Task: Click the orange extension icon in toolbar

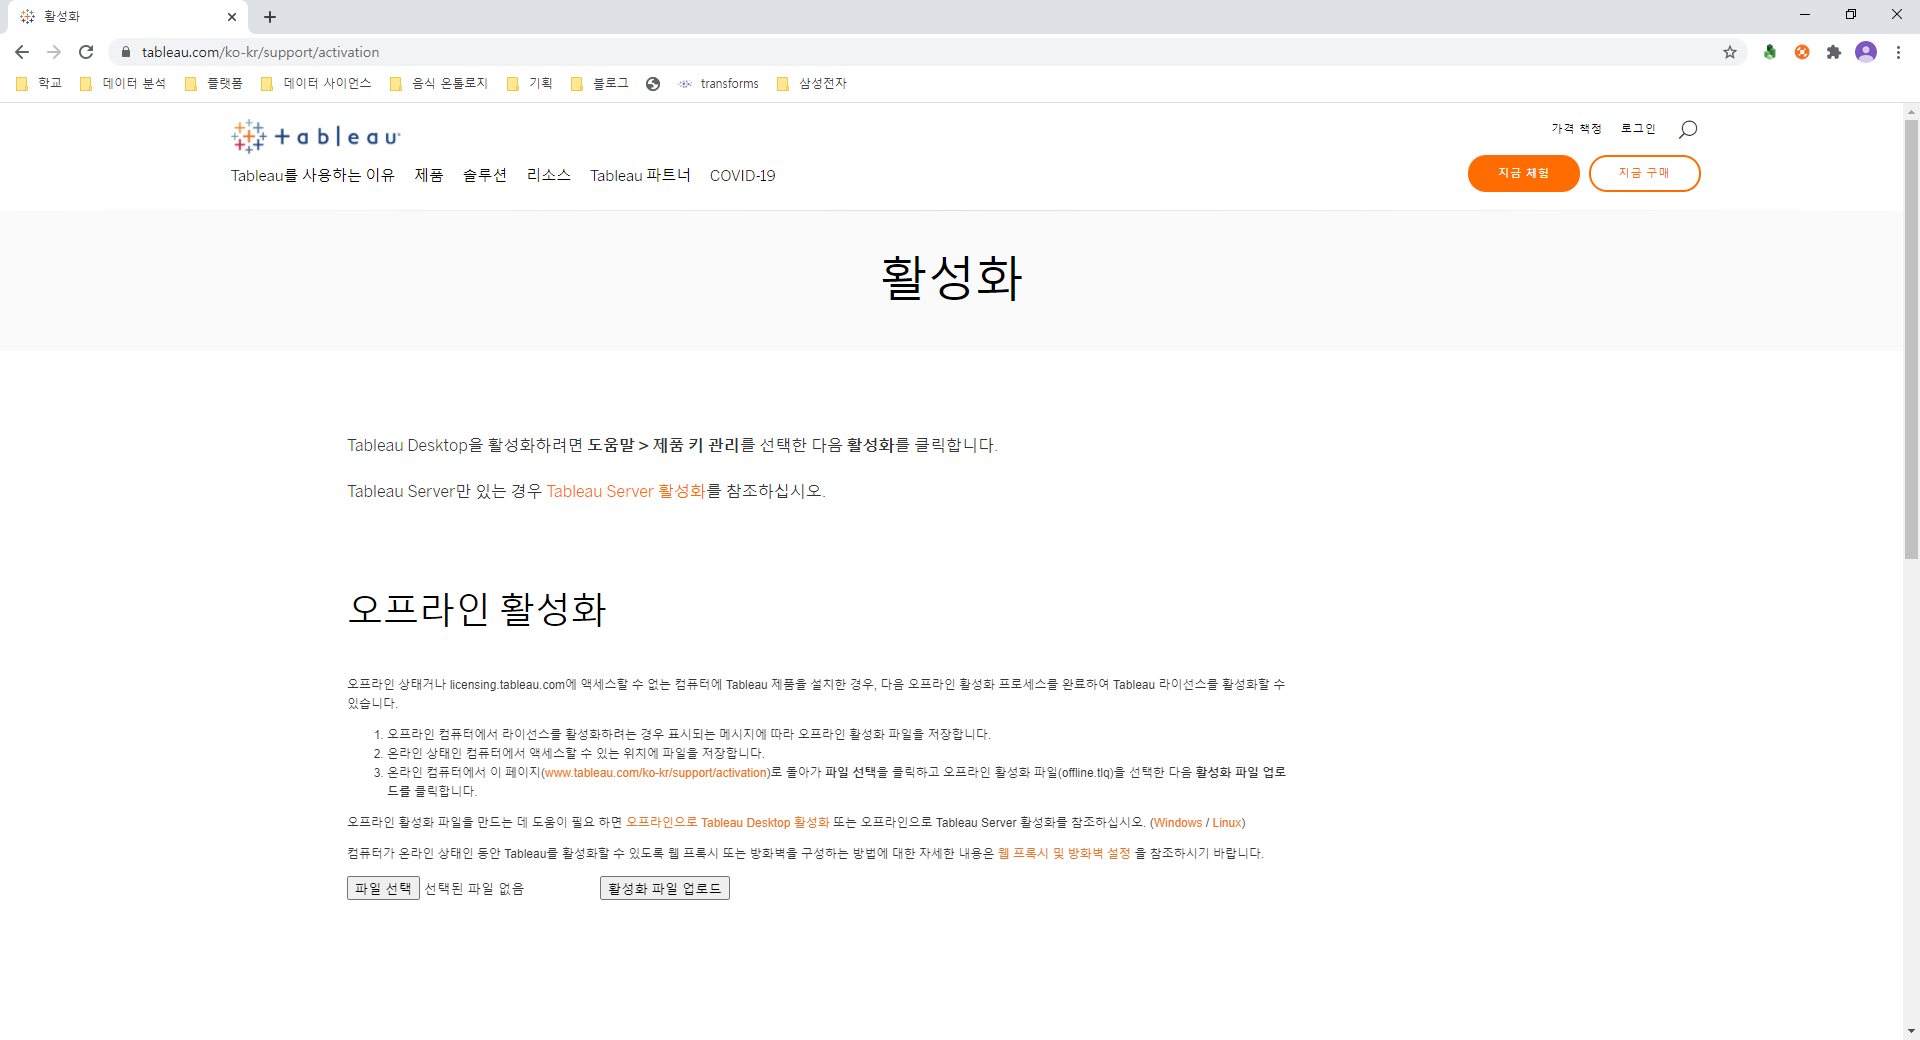Action: tap(1802, 52)
